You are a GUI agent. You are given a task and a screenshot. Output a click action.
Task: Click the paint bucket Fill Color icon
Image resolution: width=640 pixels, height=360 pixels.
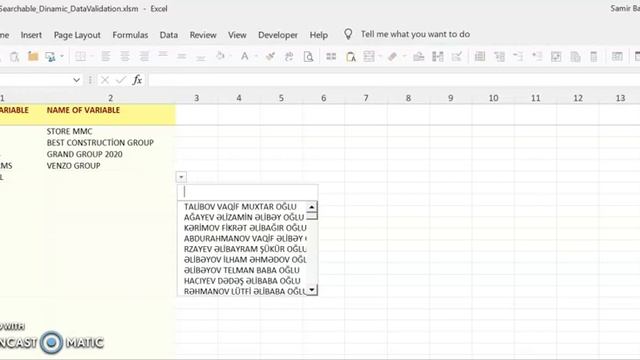click(x=220, y=56)
